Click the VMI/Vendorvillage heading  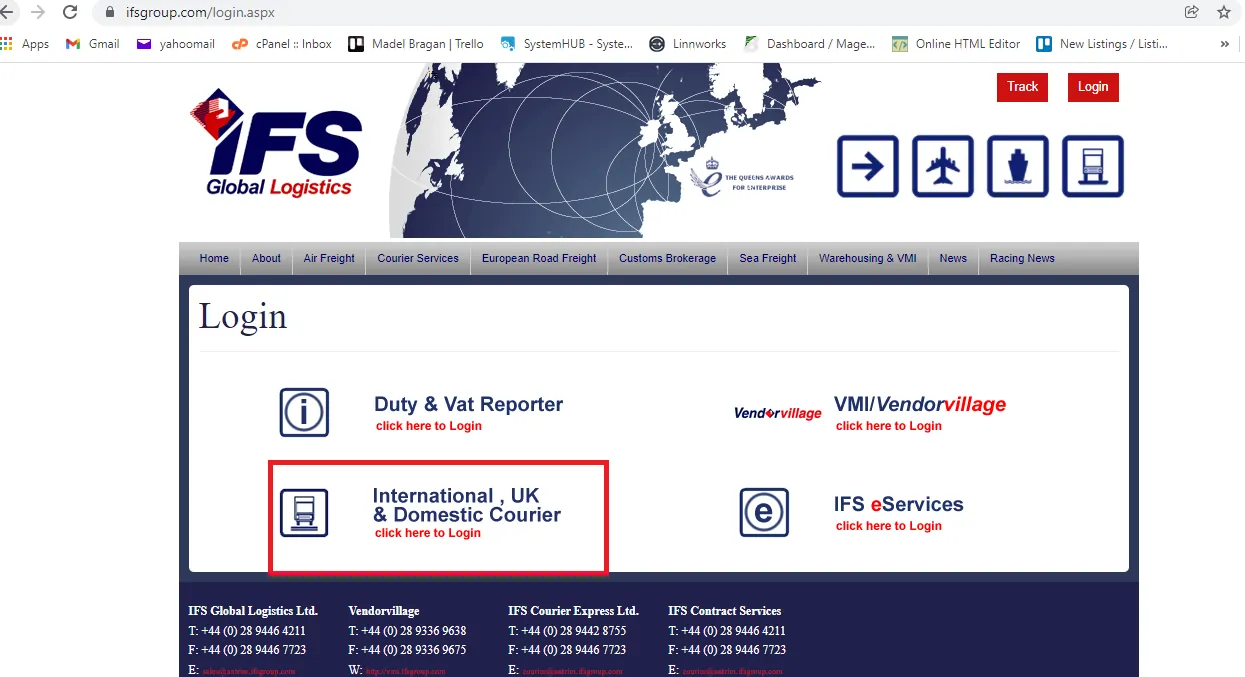point(920,404)
